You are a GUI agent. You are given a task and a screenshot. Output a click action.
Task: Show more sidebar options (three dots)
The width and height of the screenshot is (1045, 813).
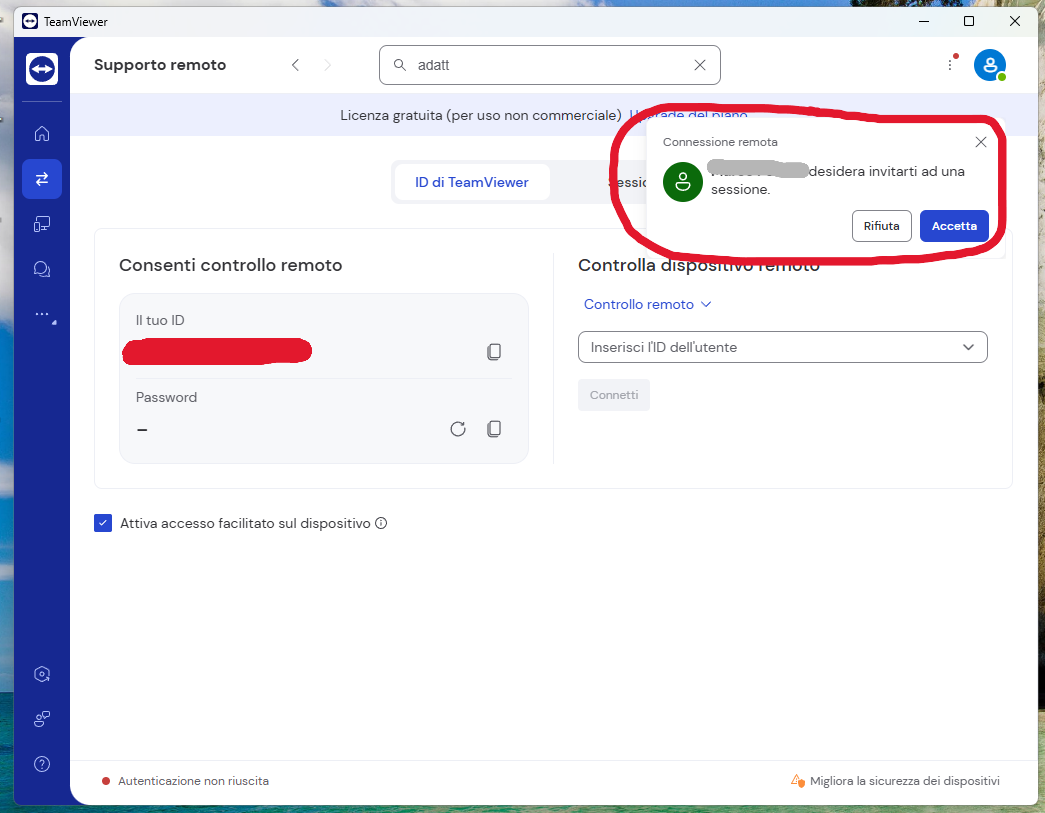43,315
